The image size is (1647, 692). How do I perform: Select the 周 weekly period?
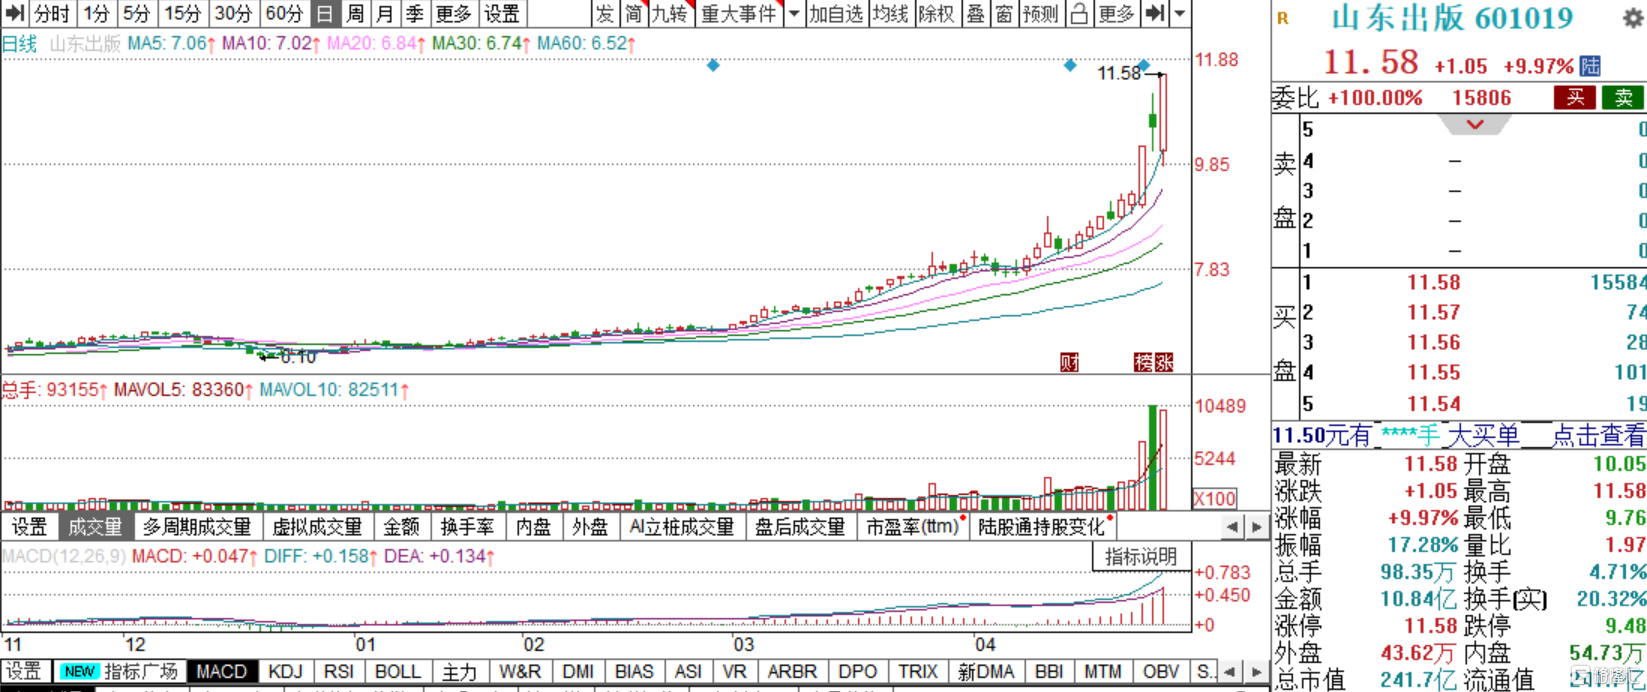coord(355,14)
